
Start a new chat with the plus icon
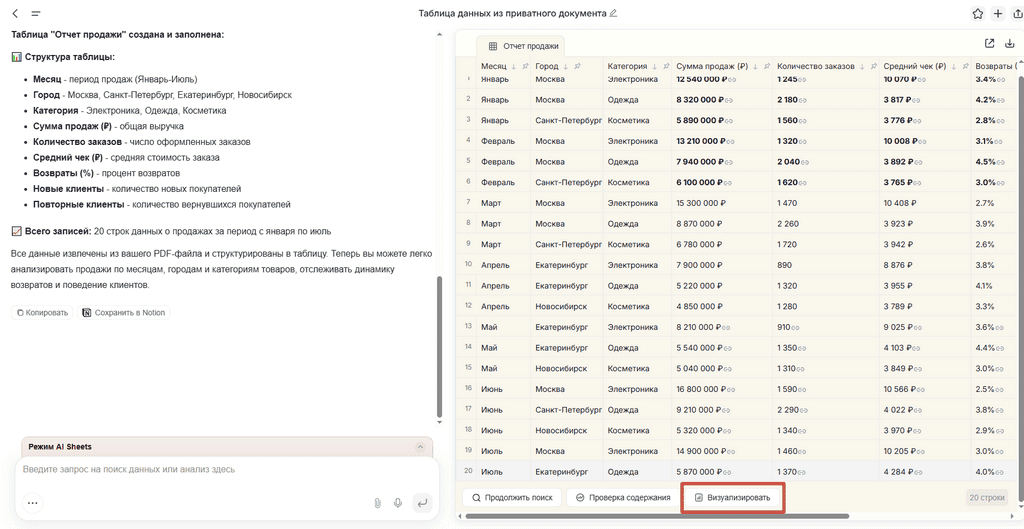[x=998, y=14]
